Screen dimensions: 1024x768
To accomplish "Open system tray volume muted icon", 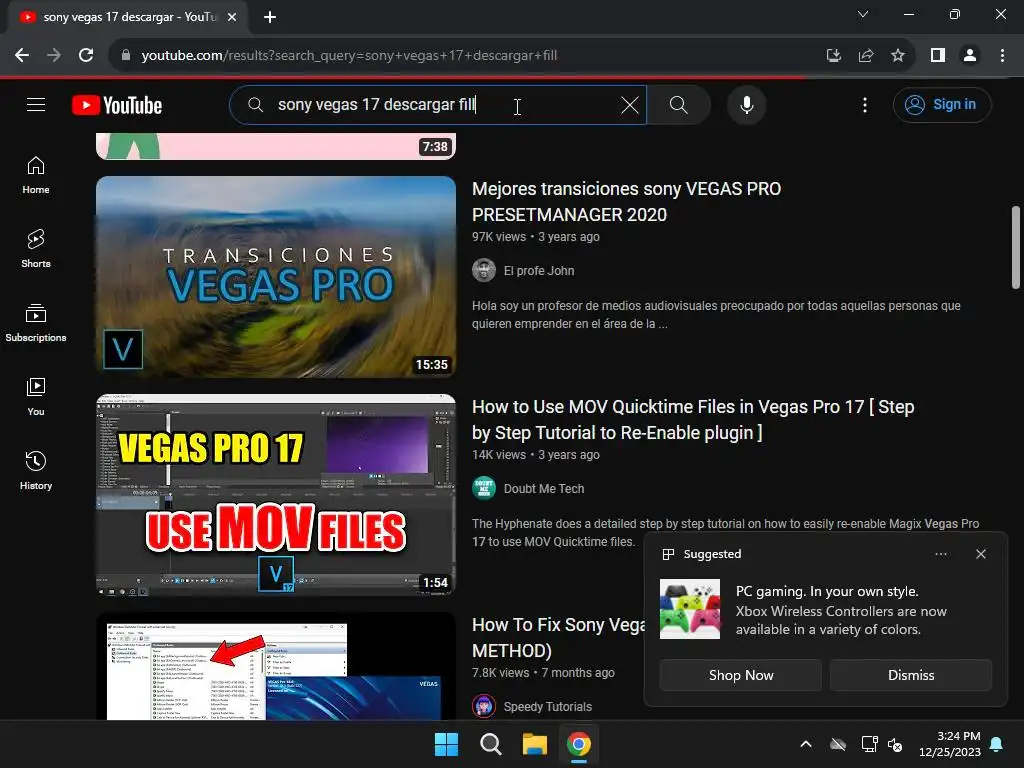I will tap(895, 744).
